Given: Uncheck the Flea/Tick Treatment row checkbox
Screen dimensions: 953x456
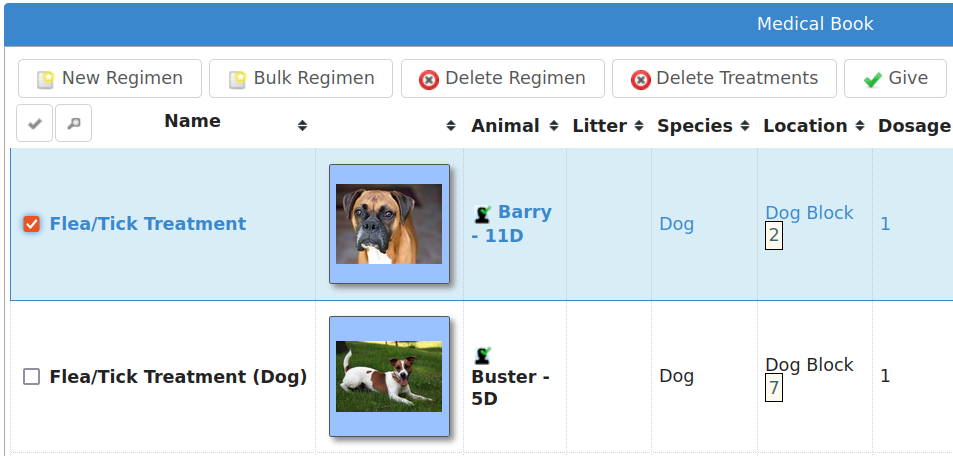Looking at the screenshot, I should [x=32, y=224].
